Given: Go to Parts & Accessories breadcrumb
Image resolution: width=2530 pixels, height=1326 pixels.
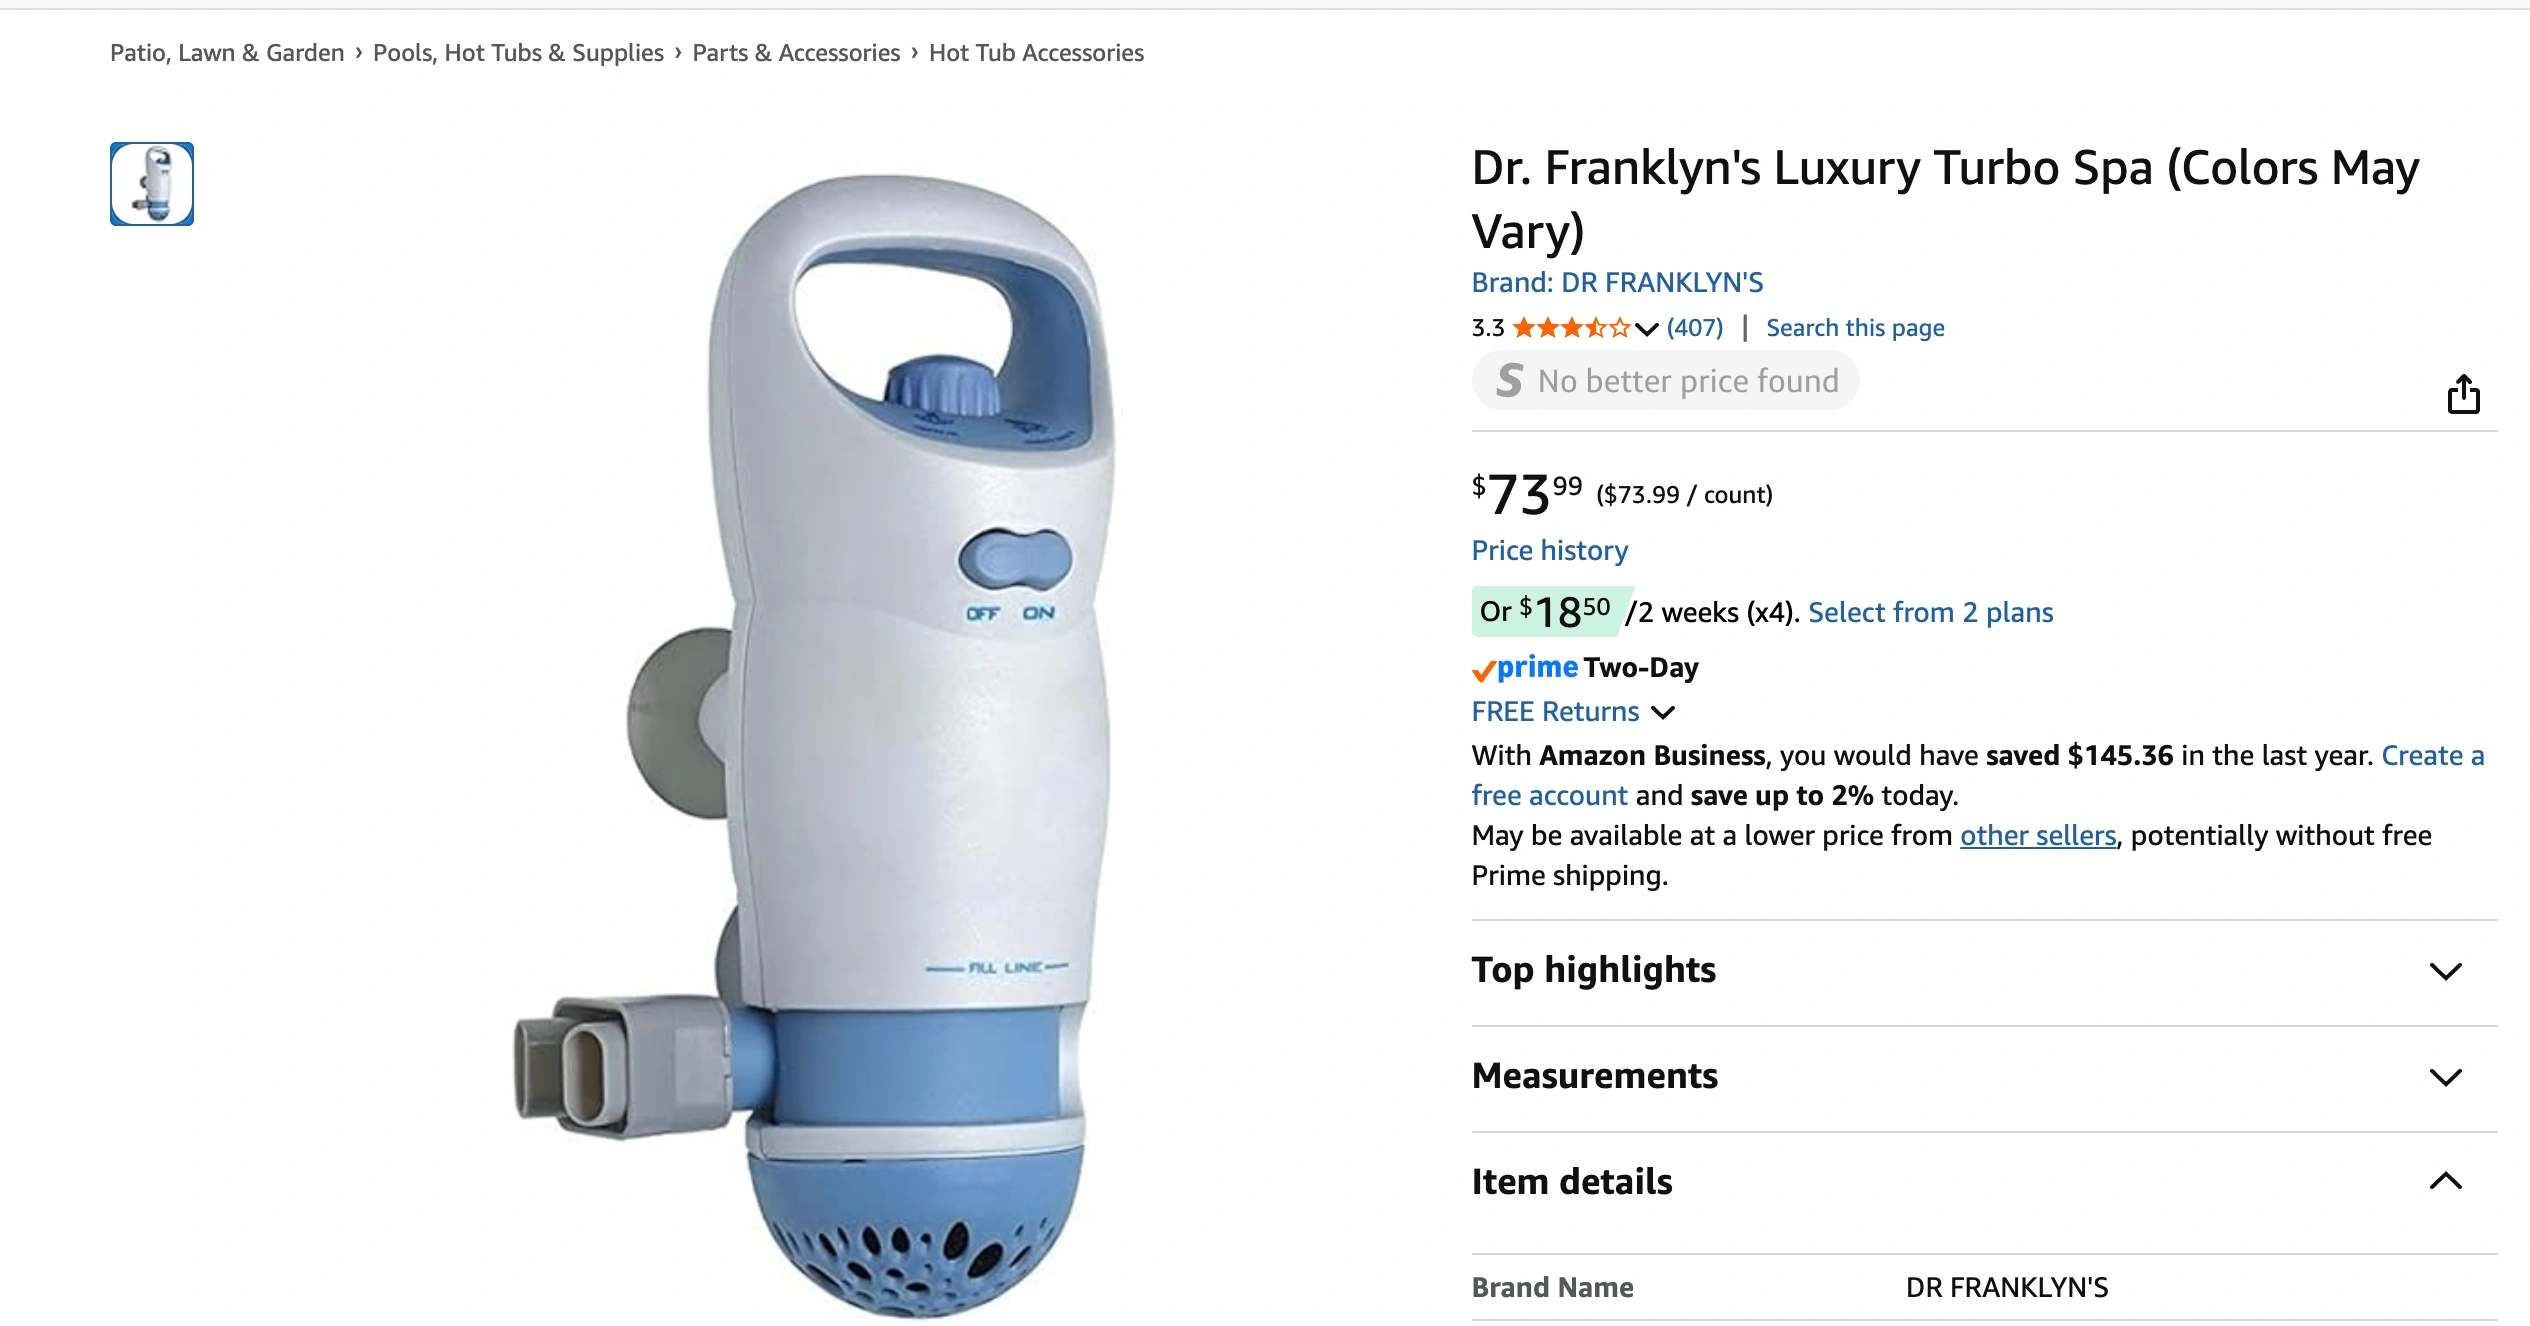Looking at the screenshot, I should 796,53.
